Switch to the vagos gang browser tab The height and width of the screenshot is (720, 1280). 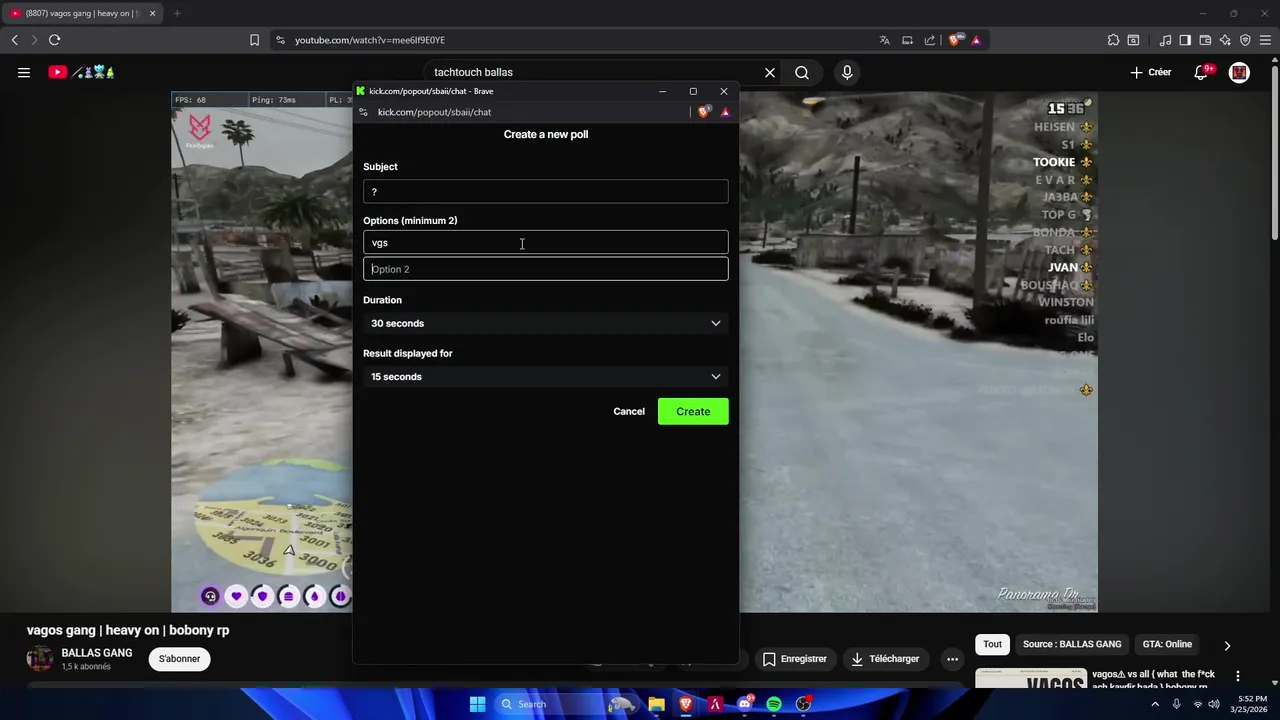coord(80,13)
